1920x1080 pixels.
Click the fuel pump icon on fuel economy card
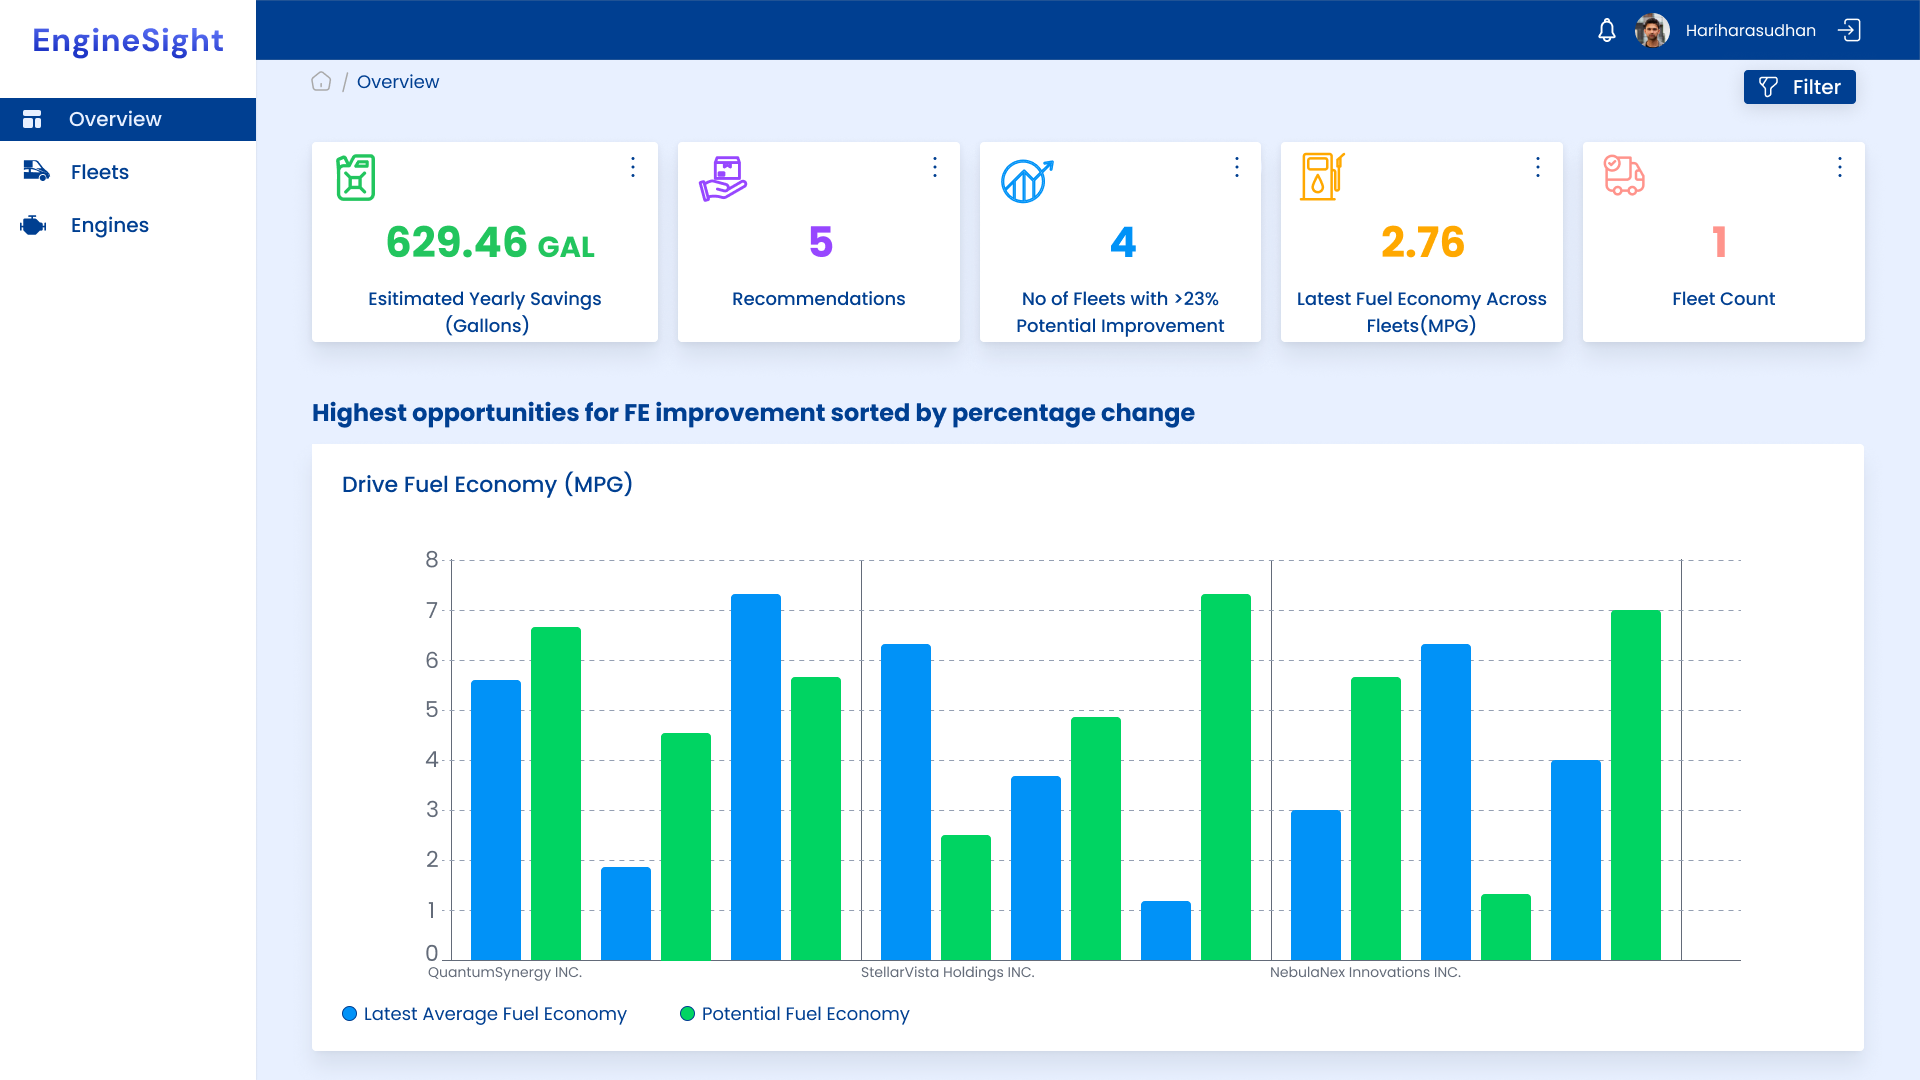[x=1321, y=176]
